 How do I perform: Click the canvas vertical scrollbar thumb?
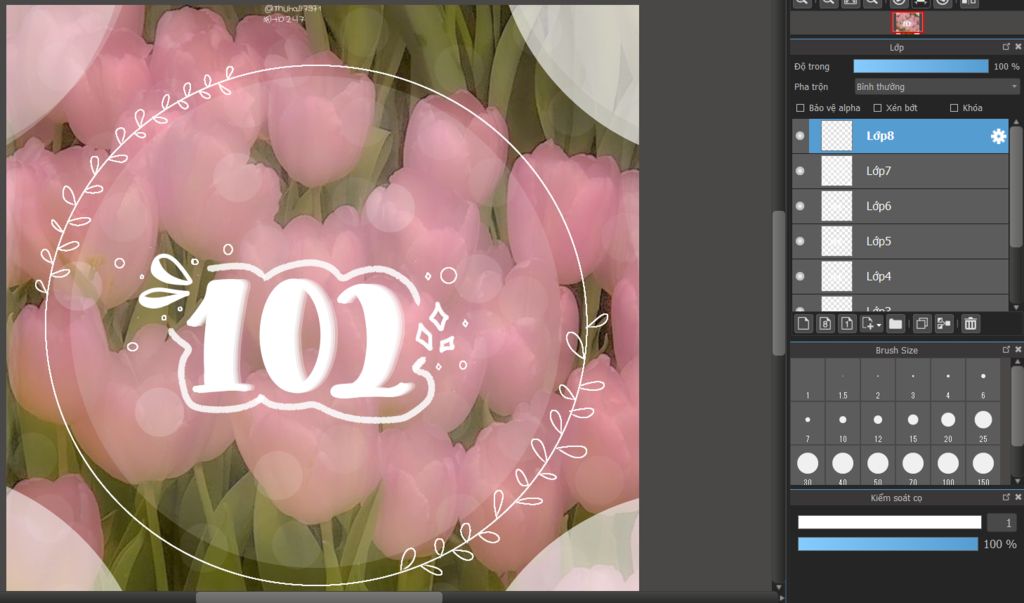click(x=778, y=283)
